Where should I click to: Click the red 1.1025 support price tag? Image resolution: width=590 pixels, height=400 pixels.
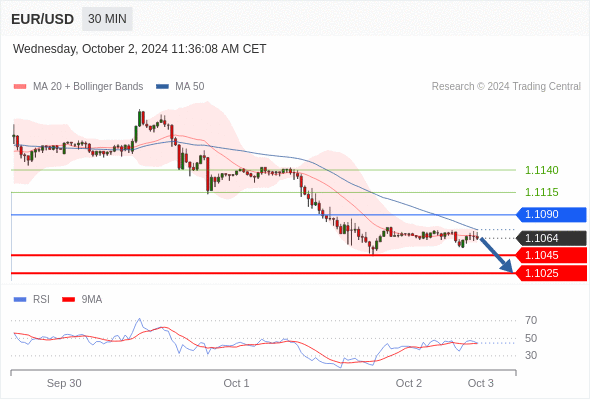tap(551, 273)
